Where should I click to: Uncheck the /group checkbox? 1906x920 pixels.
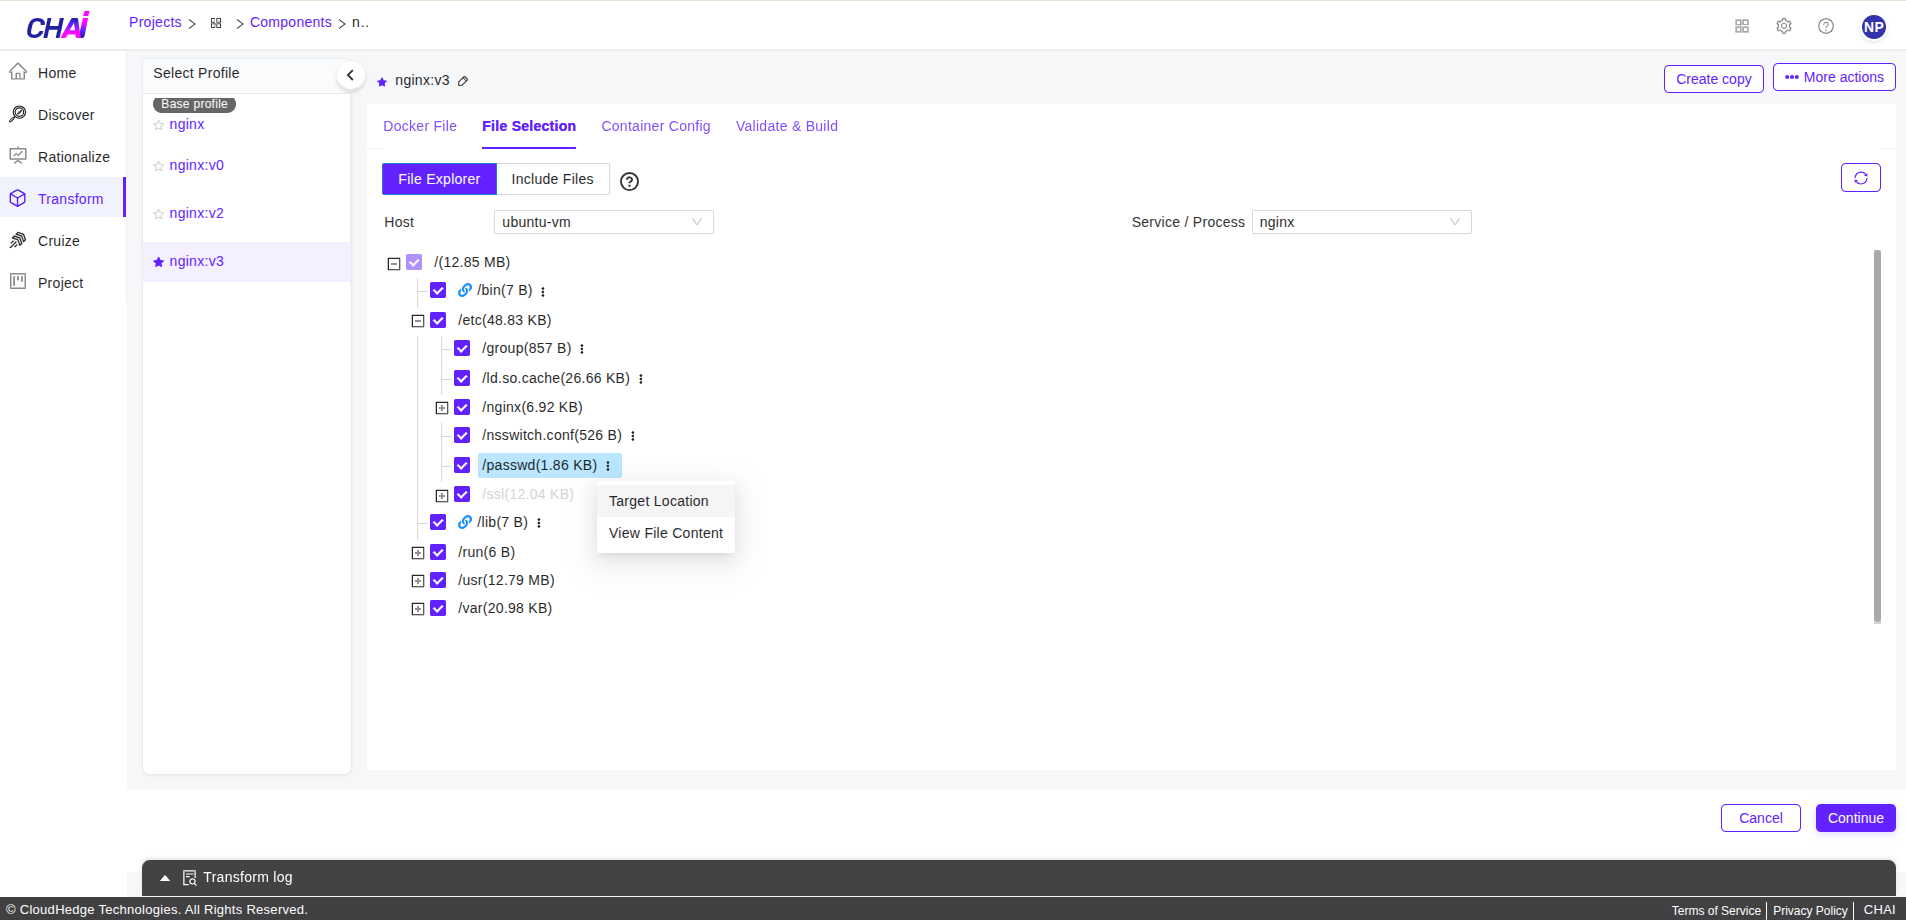pos(462,348)
